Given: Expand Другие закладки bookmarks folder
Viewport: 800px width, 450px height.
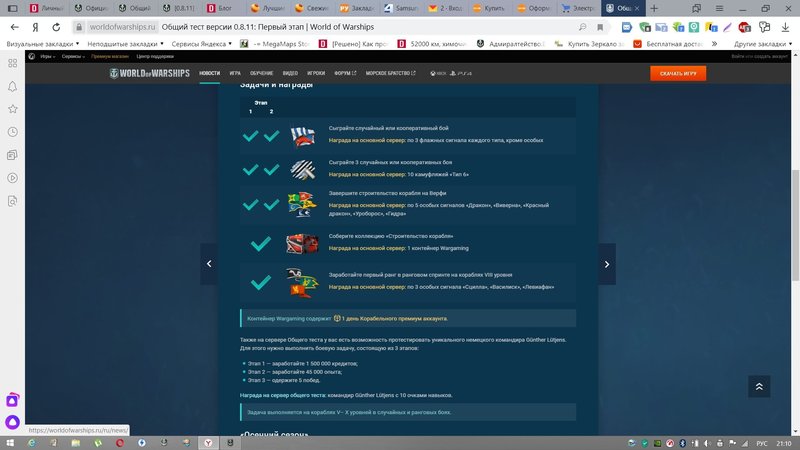Looking at the screenshot, I should (x=763, y=44).
